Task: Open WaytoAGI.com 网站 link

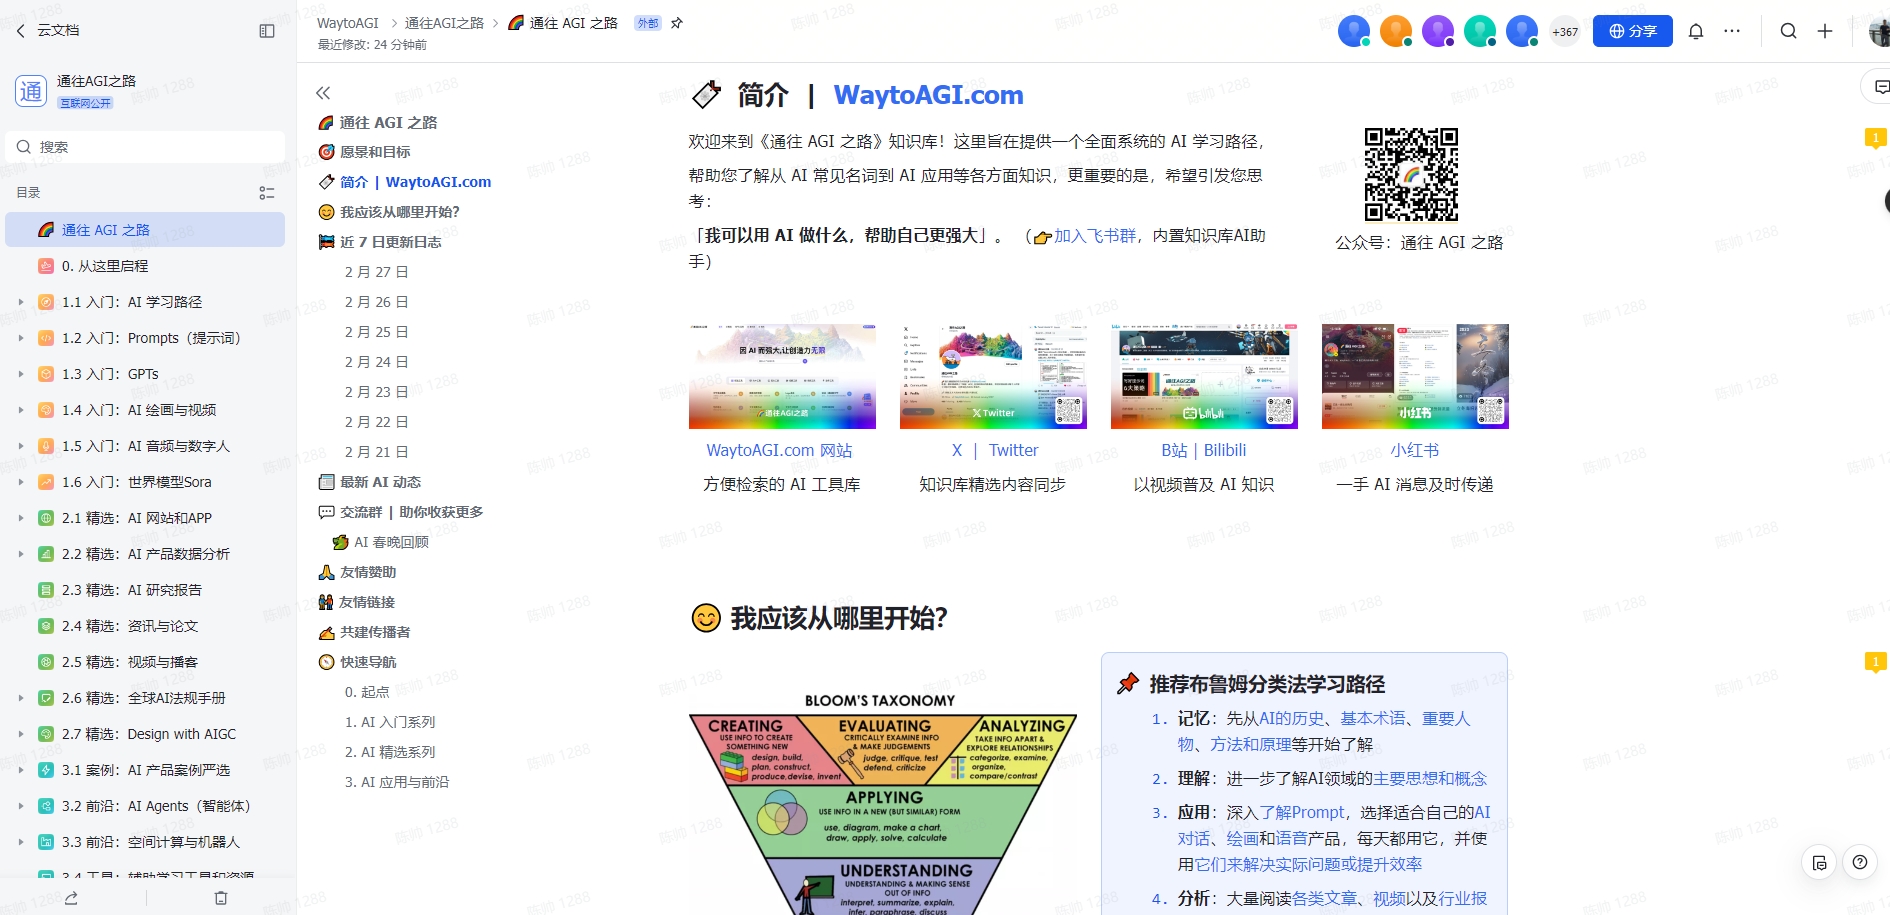Action: [779, 451]
